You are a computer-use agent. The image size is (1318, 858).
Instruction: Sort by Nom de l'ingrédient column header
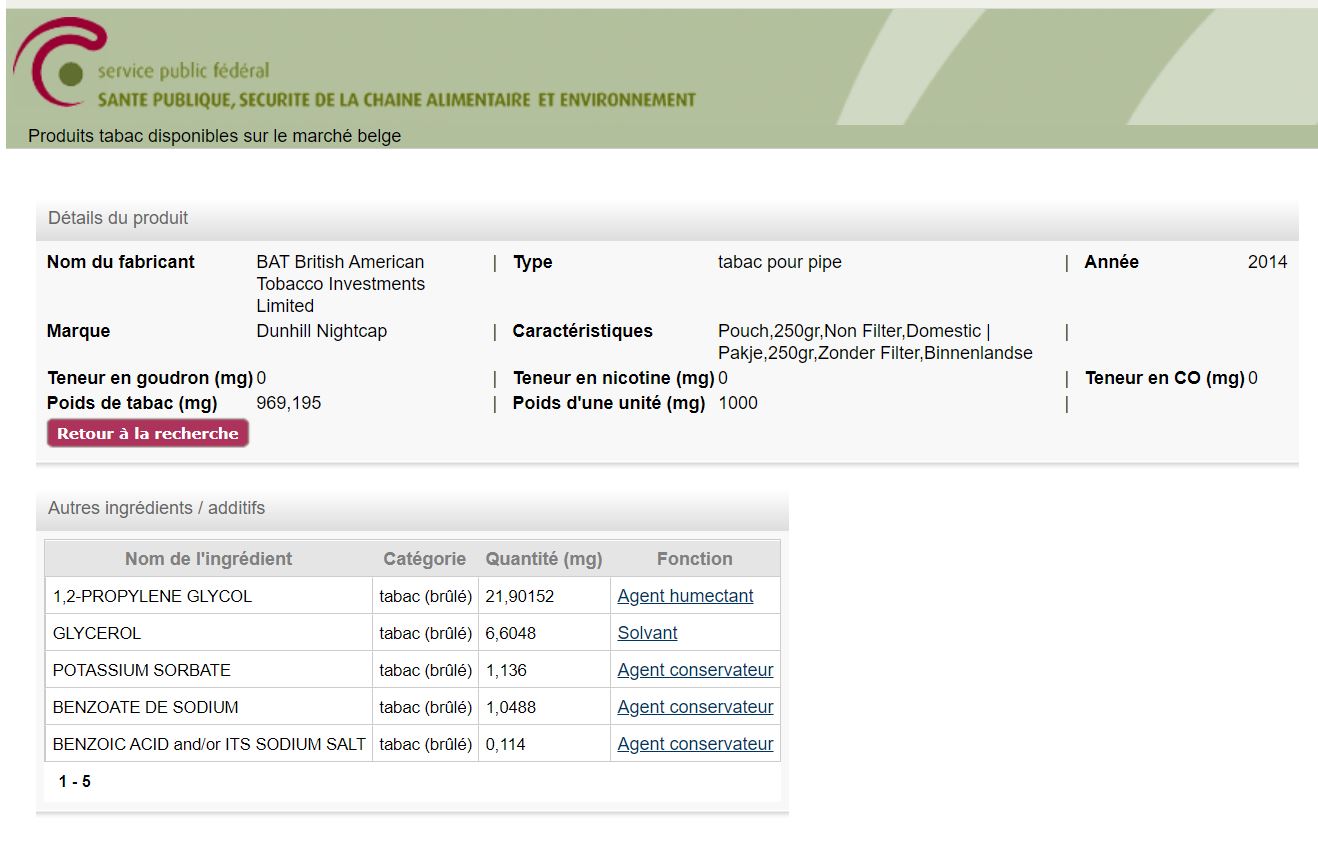coord(208,559)
